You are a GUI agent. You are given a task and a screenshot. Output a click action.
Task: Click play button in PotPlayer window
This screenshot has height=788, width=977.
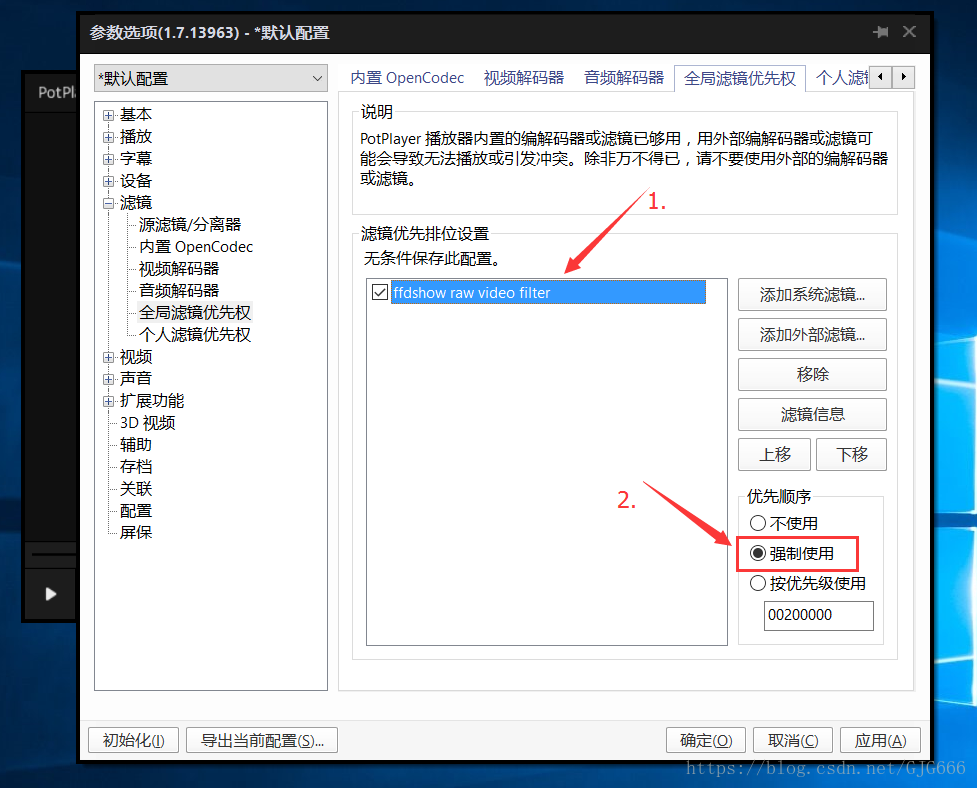[50, 594]
